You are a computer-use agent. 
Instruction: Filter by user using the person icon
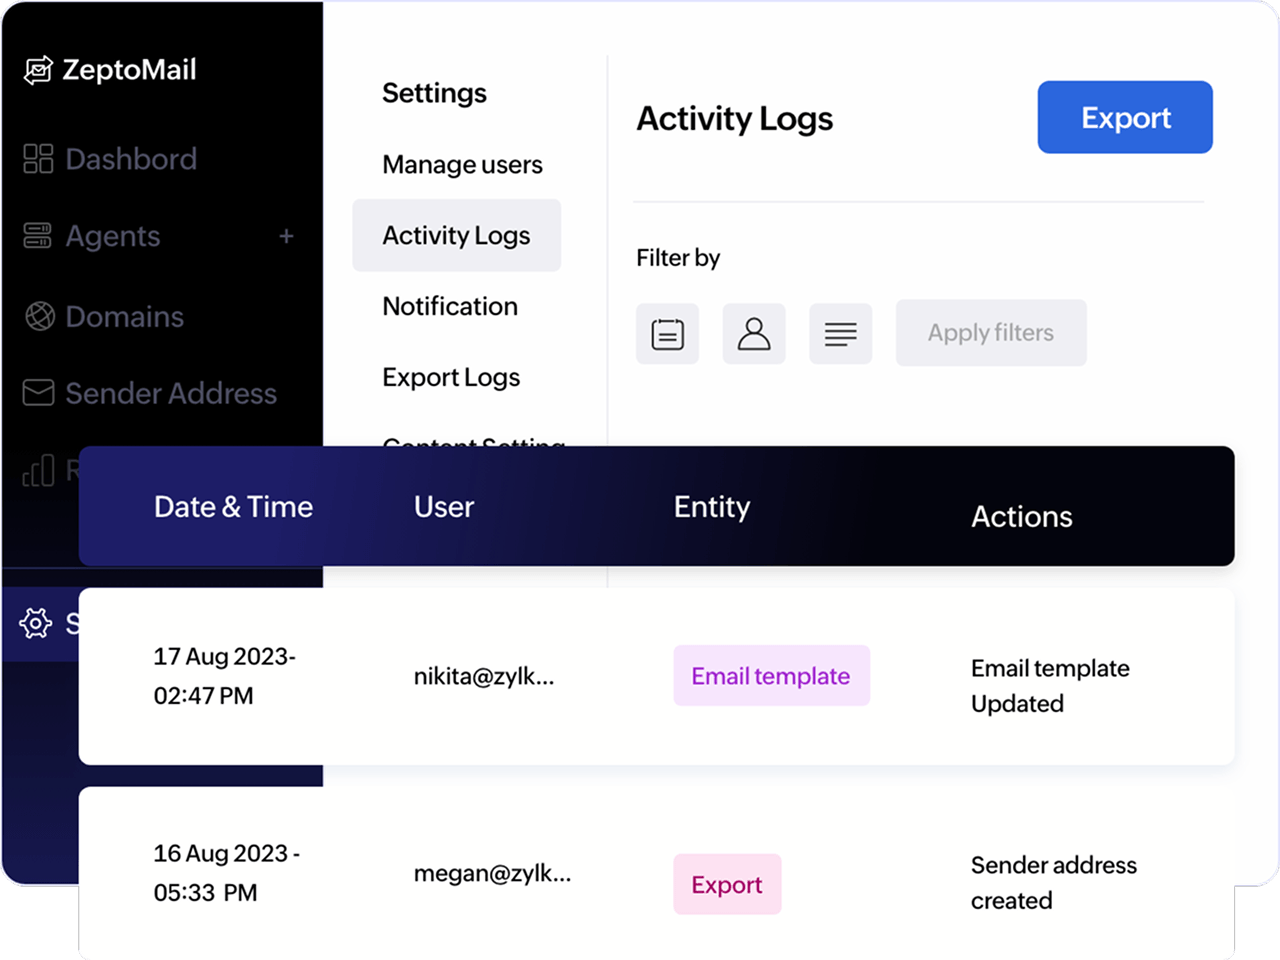click(754, 334)
